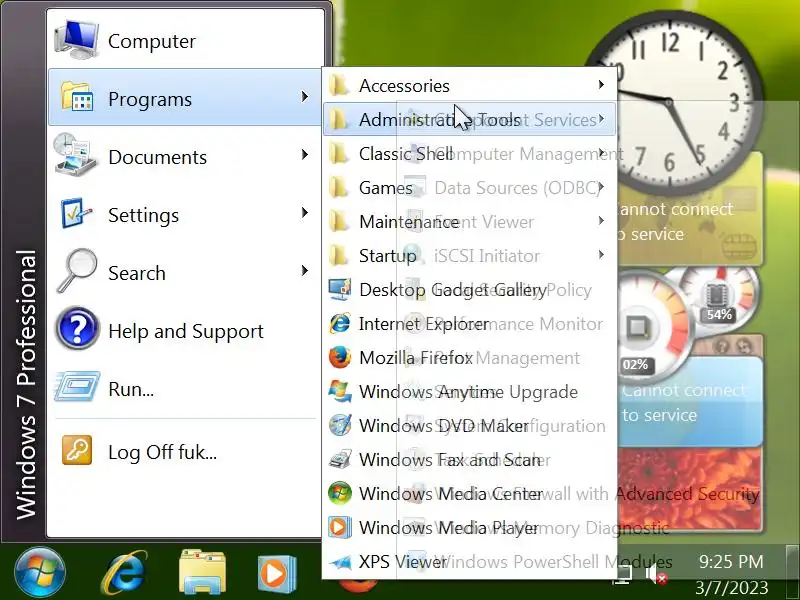Screen dimensions: 800x600
Task: Click the 9:25 PM taskbar clock
Action: pos(731,561)
